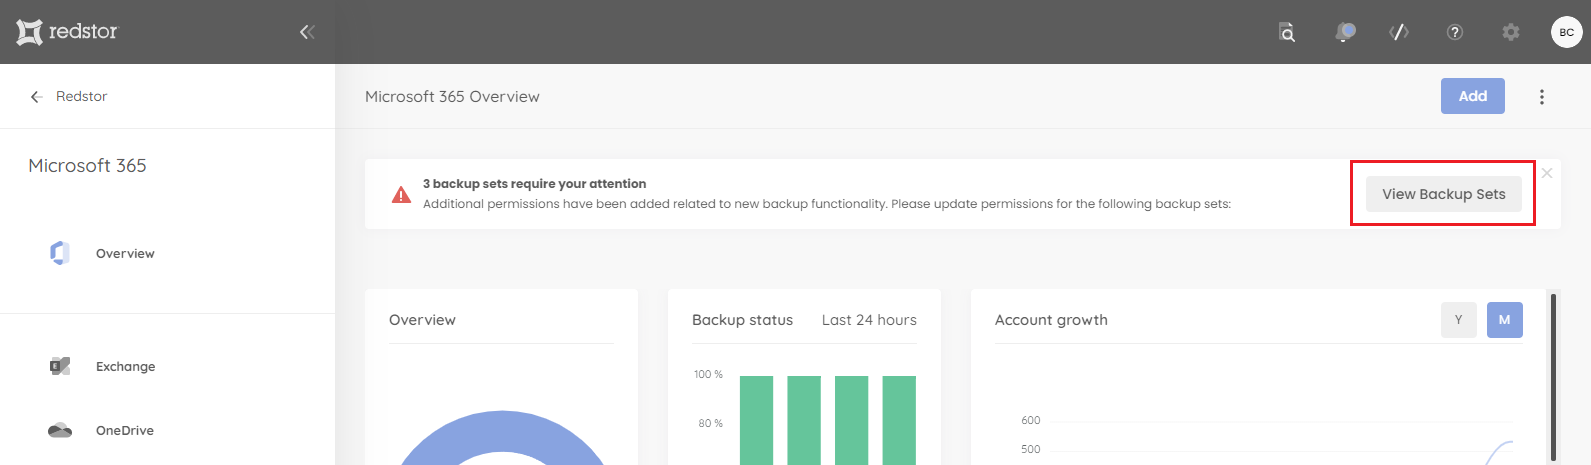This screenshot has height=465, width=1591.
Task: Click the red warning triangle icon
Action: (401, 194)
